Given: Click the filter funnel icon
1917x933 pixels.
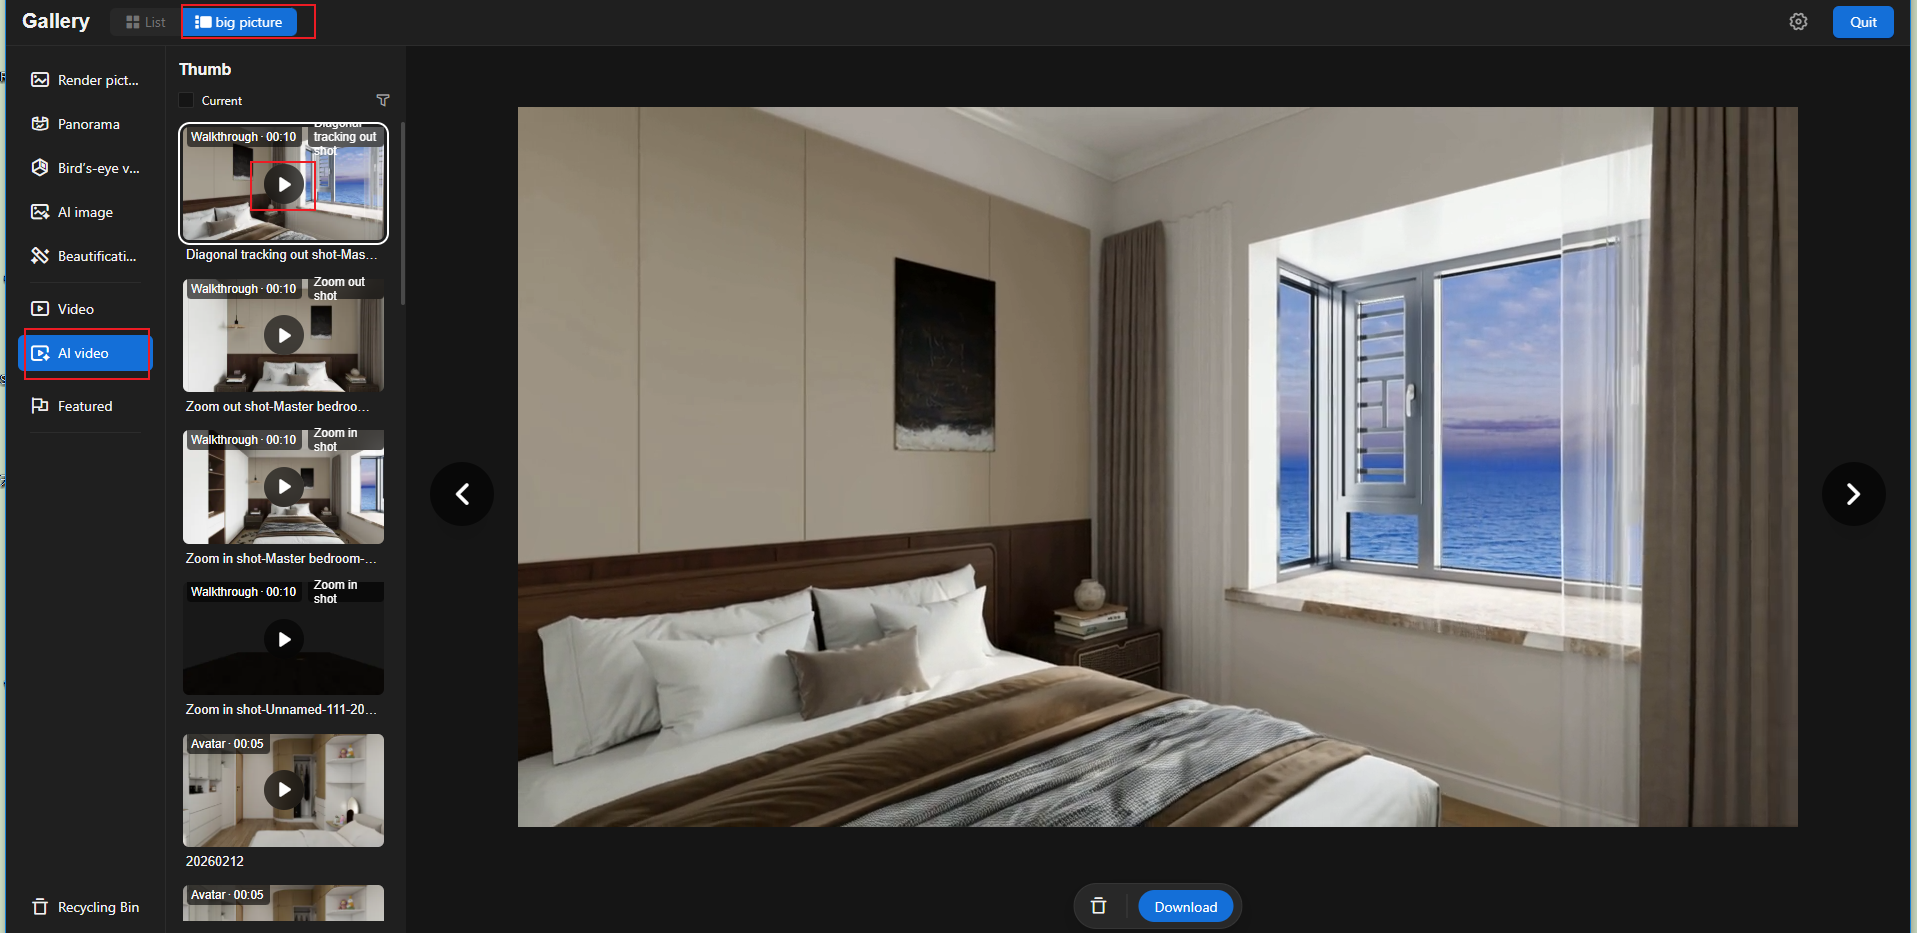Looking at the screenshot, I should click(382, 100).
